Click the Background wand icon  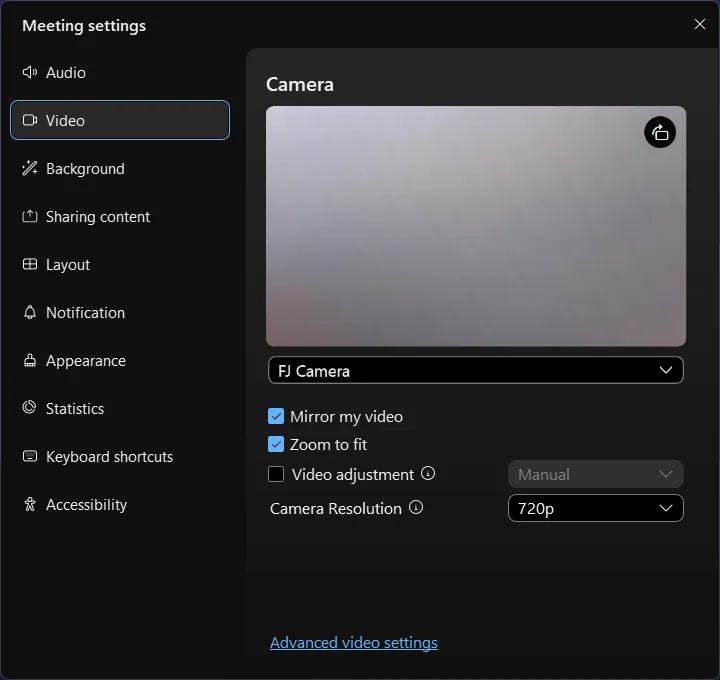(x=30, y=169)
